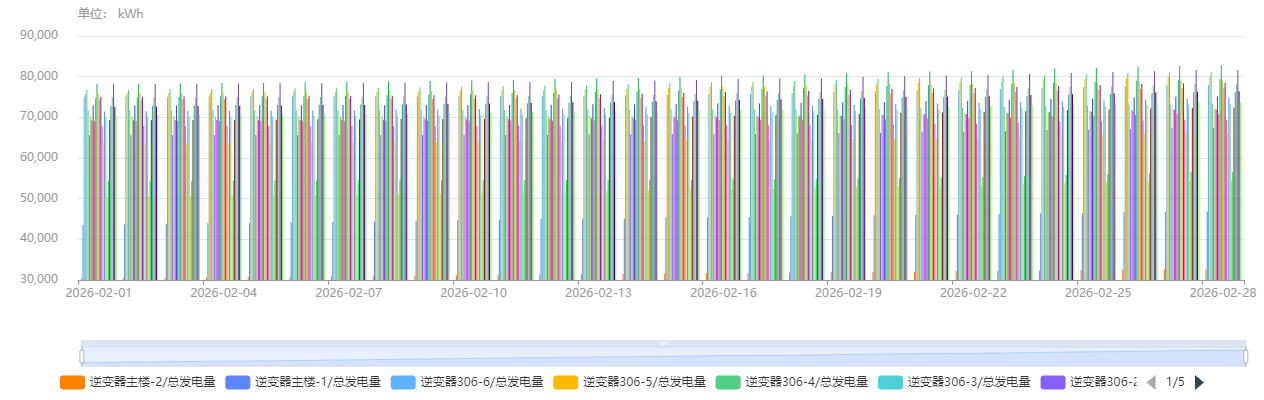
Task: Click the 单位: kWh unit label
Action: point(110,14)
